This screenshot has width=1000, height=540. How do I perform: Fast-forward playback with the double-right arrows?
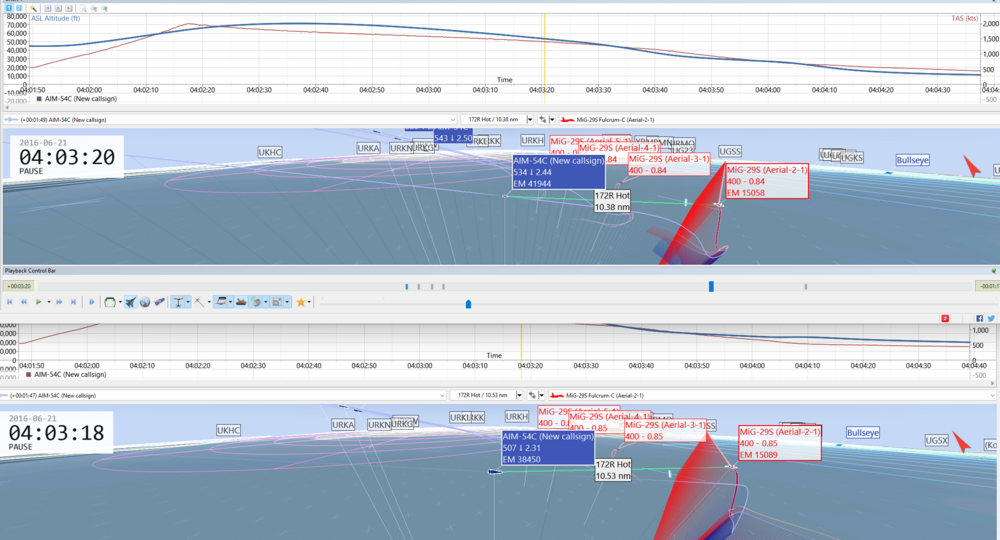click(x=59, y=302)
